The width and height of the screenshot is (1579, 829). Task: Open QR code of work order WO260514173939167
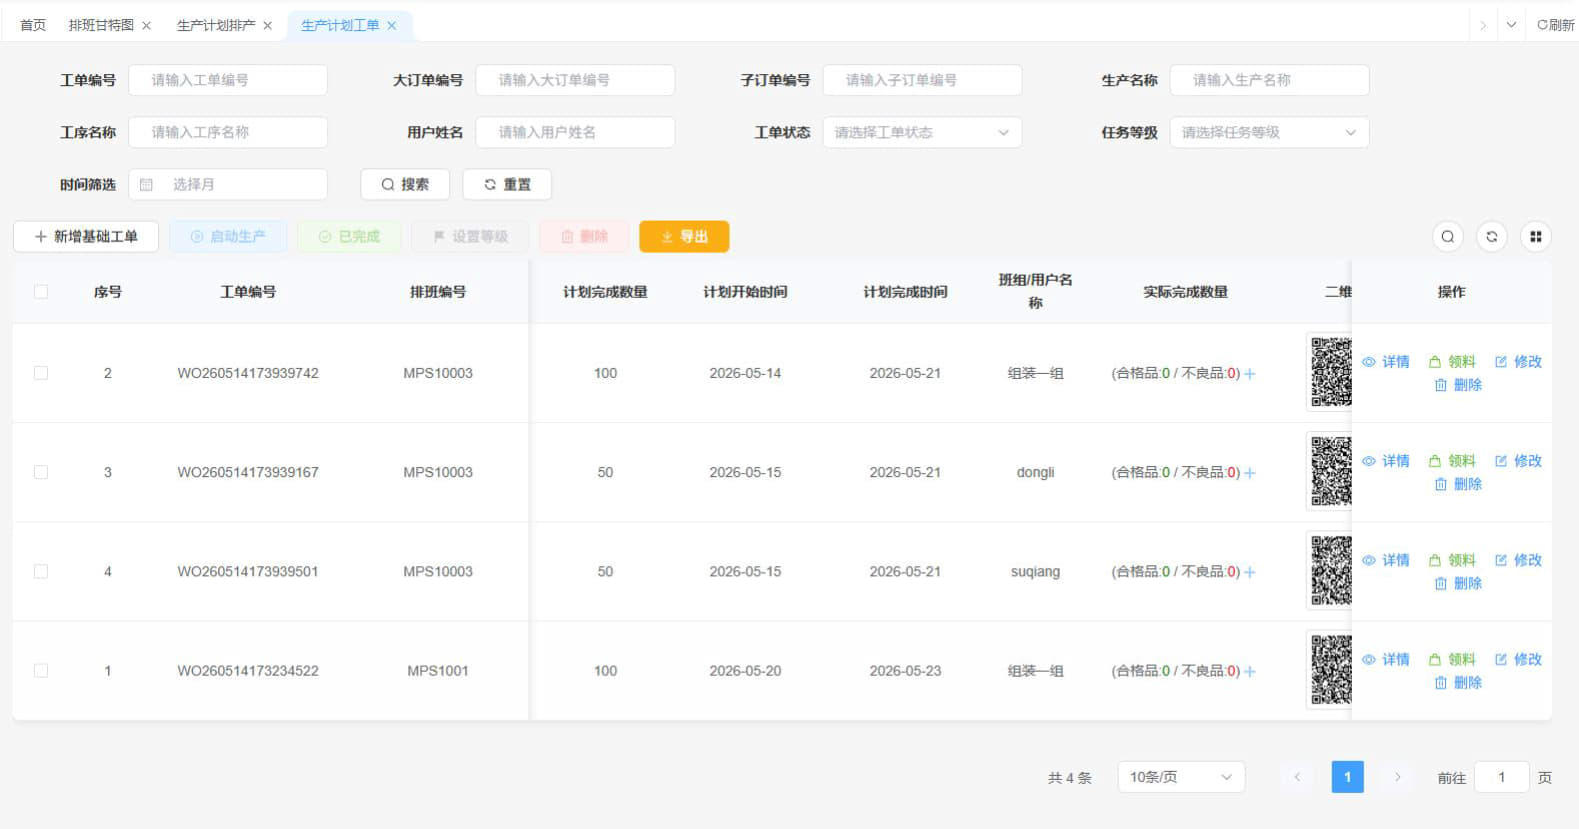tap(1330, 471)
